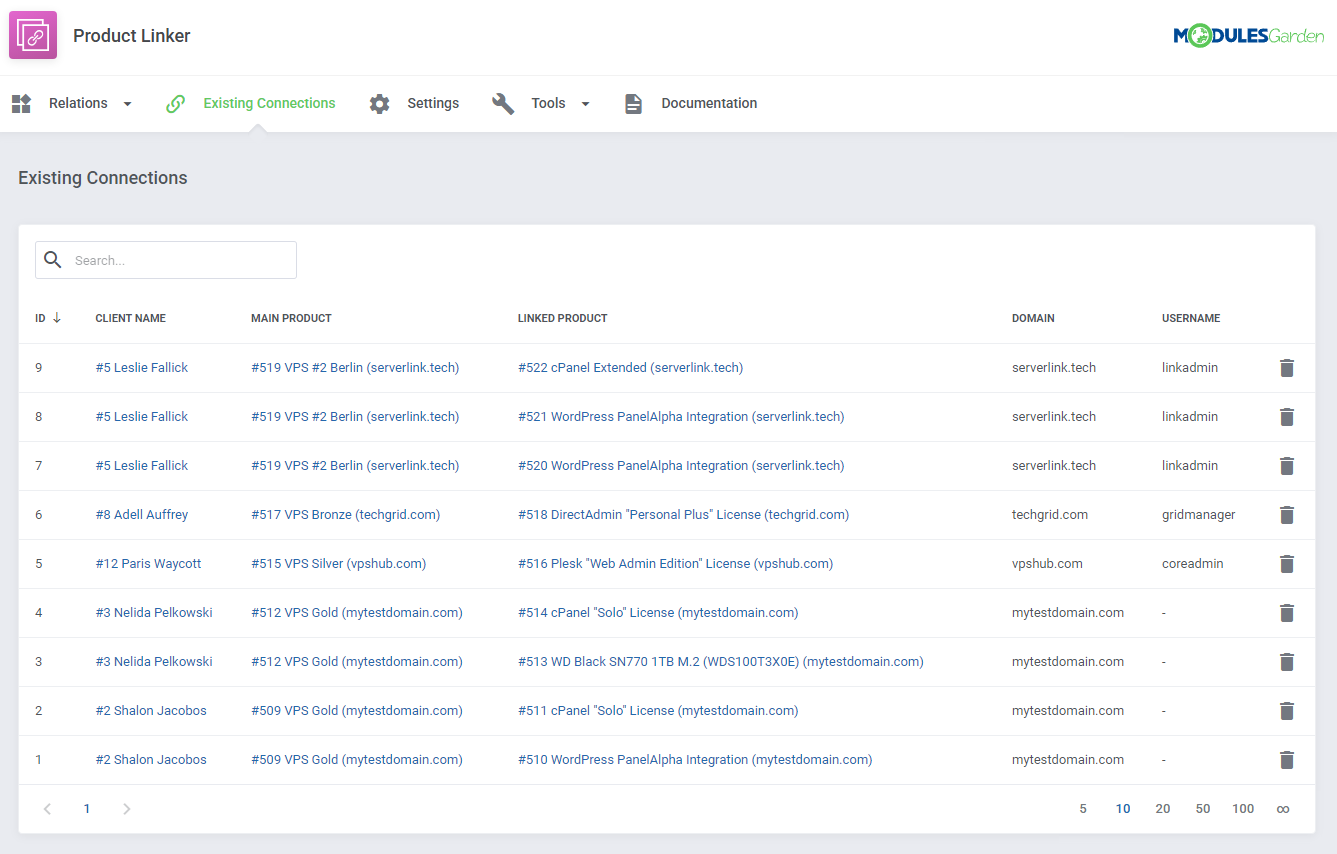Delete connection ID 6 with trash icon

1287,515
